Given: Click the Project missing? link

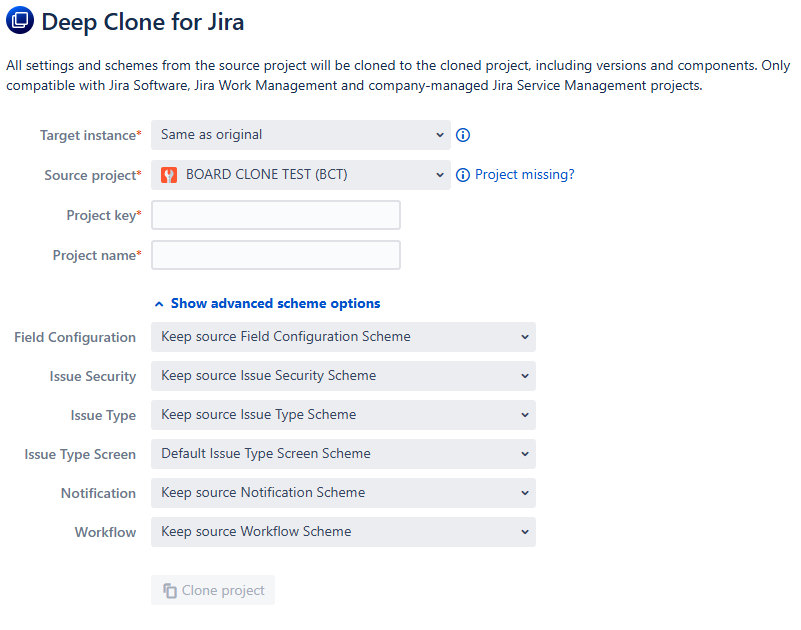Looking at the screenshot, I should click(x=525, y=175).
